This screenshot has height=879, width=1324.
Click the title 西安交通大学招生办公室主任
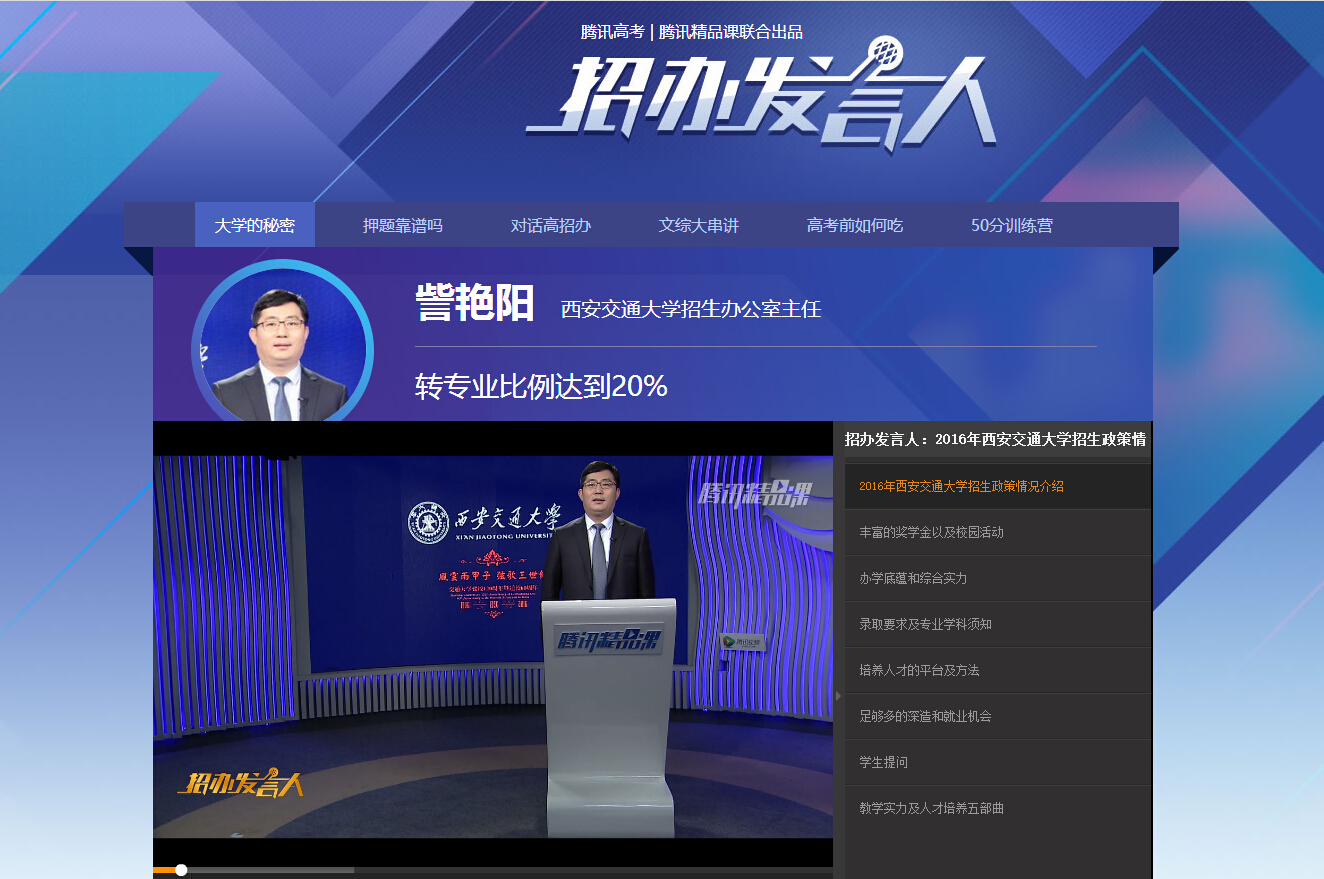point(691,309)
